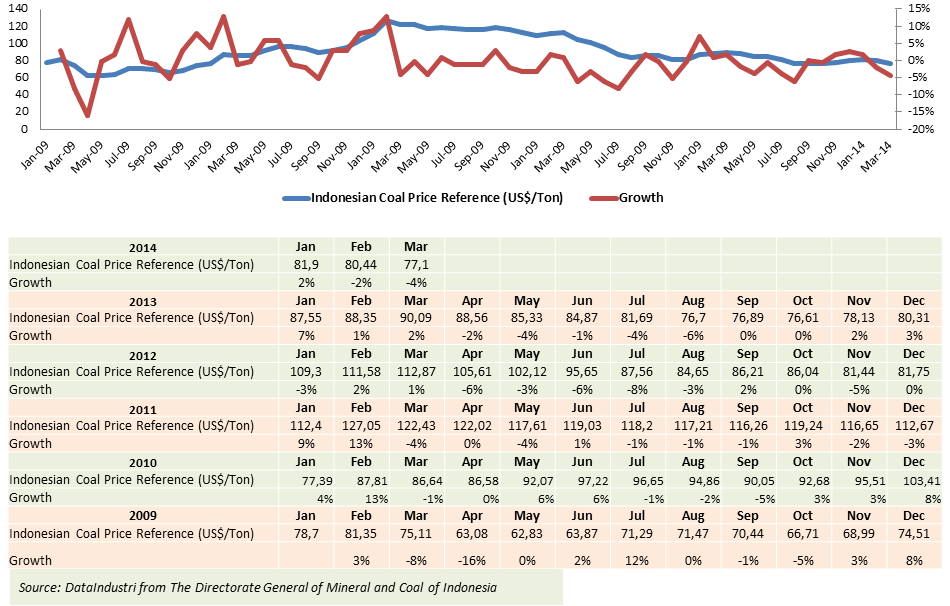This screenshot has height=606, width=950.
Task: Click the blue legend line for Coal Price Reference
Action: click(x=296, y=198)
